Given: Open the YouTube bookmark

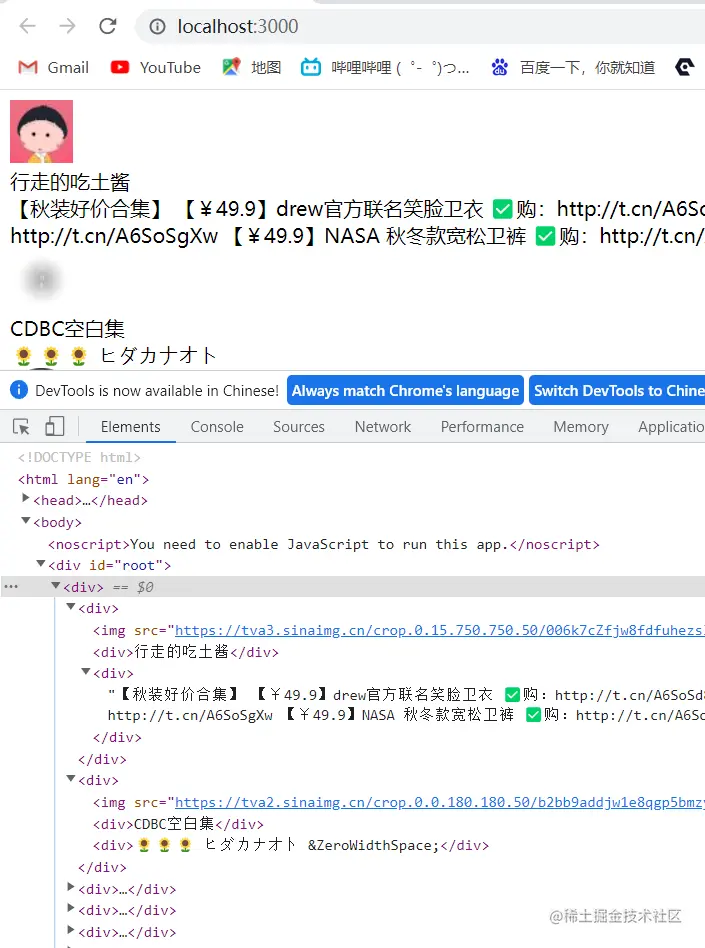Looking at the screenshot, I should (x=155, y=68).
